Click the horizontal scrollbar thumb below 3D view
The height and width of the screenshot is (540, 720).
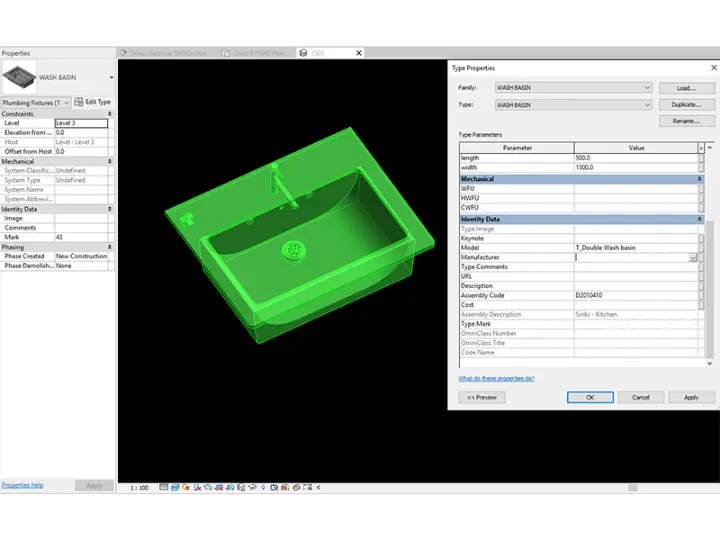[633, 488]
